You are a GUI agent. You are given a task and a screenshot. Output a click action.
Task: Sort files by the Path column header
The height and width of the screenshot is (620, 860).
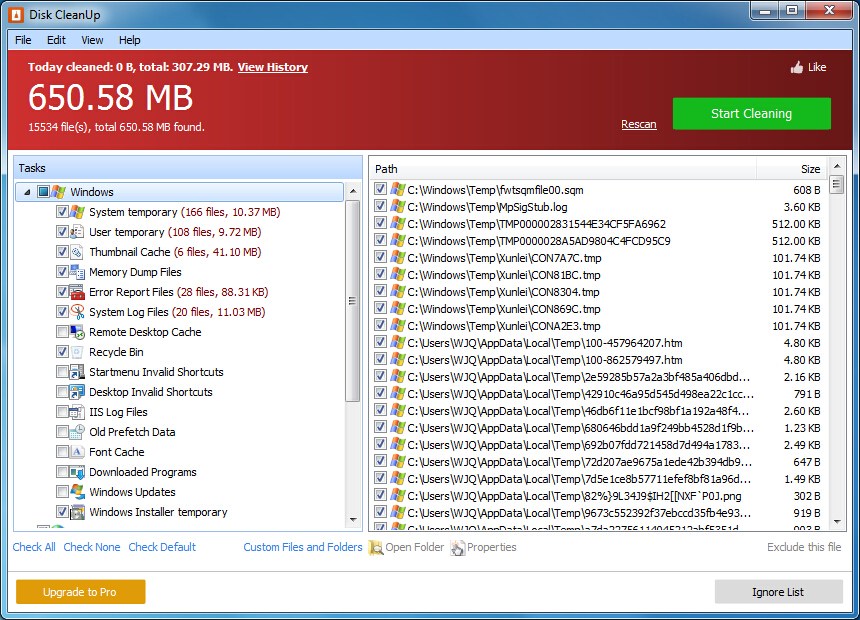(563, 169)
